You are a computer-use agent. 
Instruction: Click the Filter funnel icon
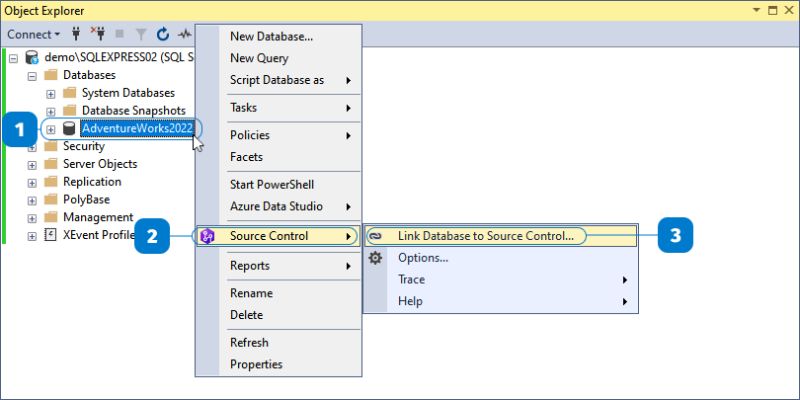pyautogui.click(x=141, y=34)
